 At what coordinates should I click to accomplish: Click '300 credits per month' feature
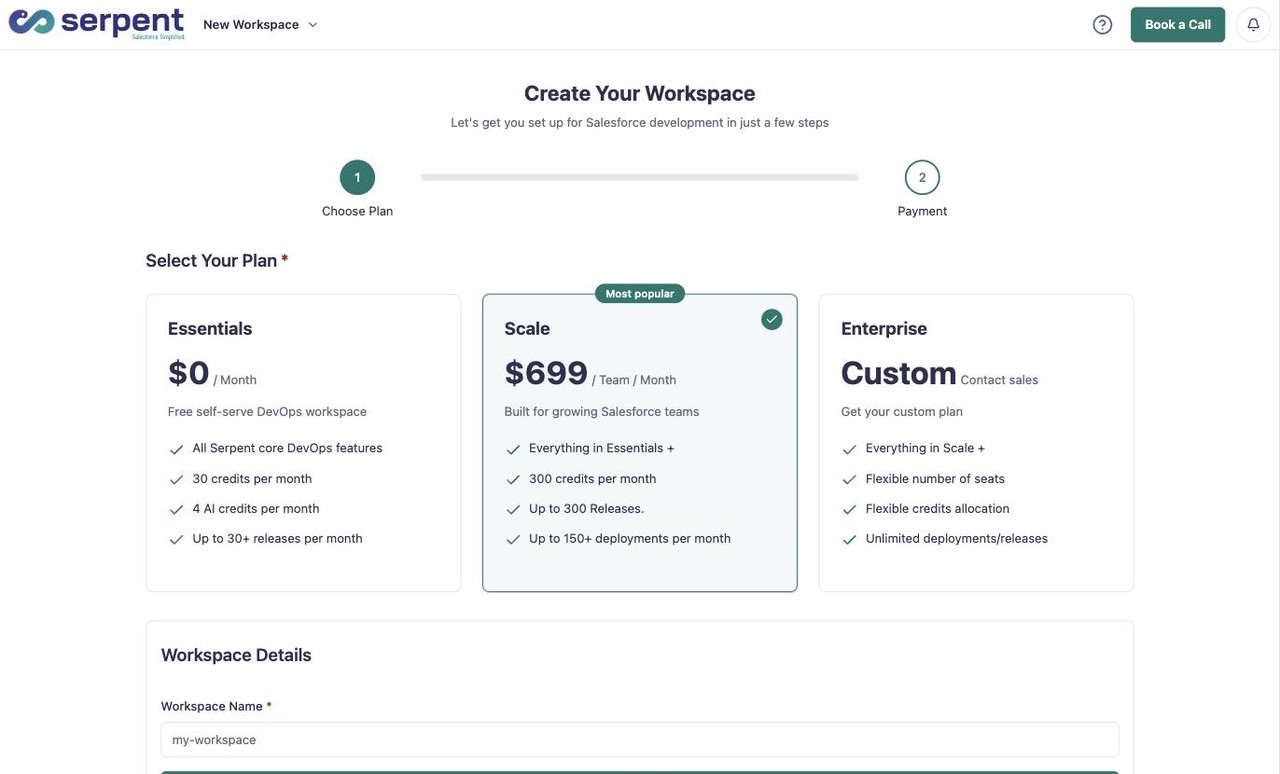click(x=592, y=479)
